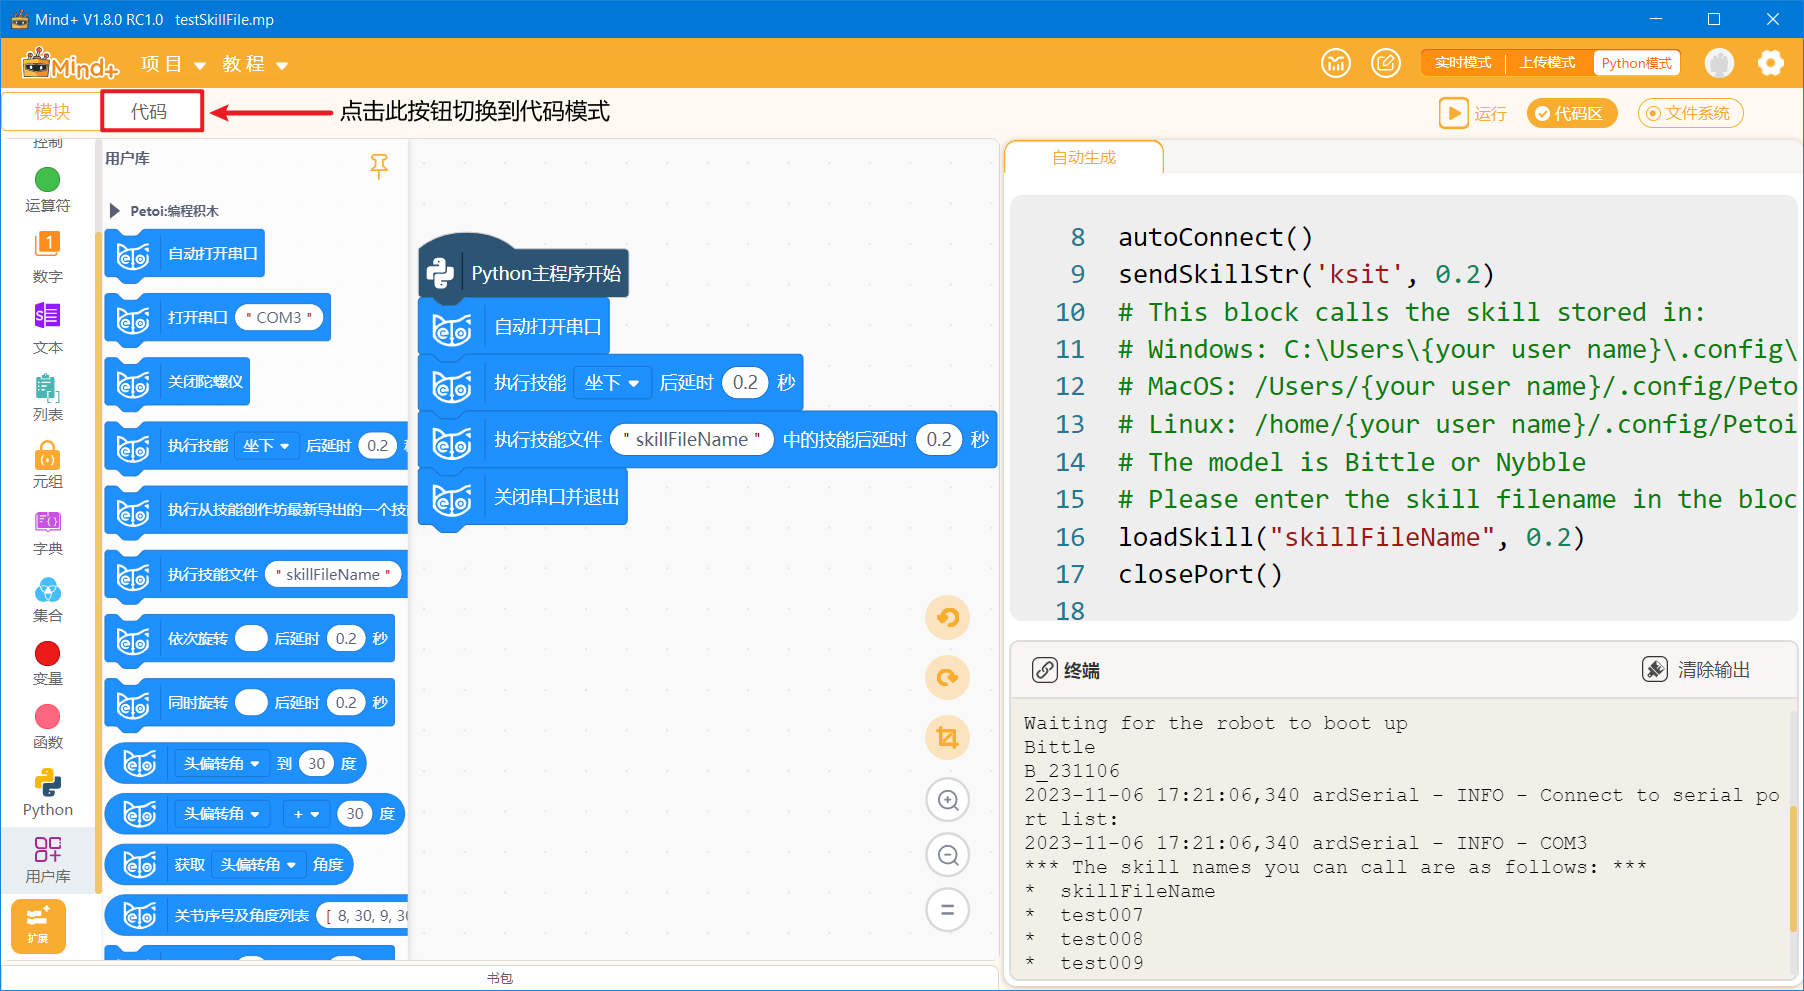Click the redo arrow icon in workspace
The width and height of the screenshot is (1804, 991).
point(947,678)
